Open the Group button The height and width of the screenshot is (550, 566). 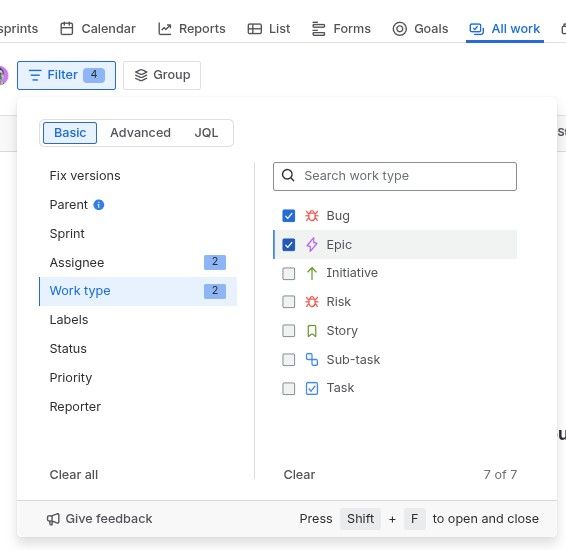pos(162,75)
